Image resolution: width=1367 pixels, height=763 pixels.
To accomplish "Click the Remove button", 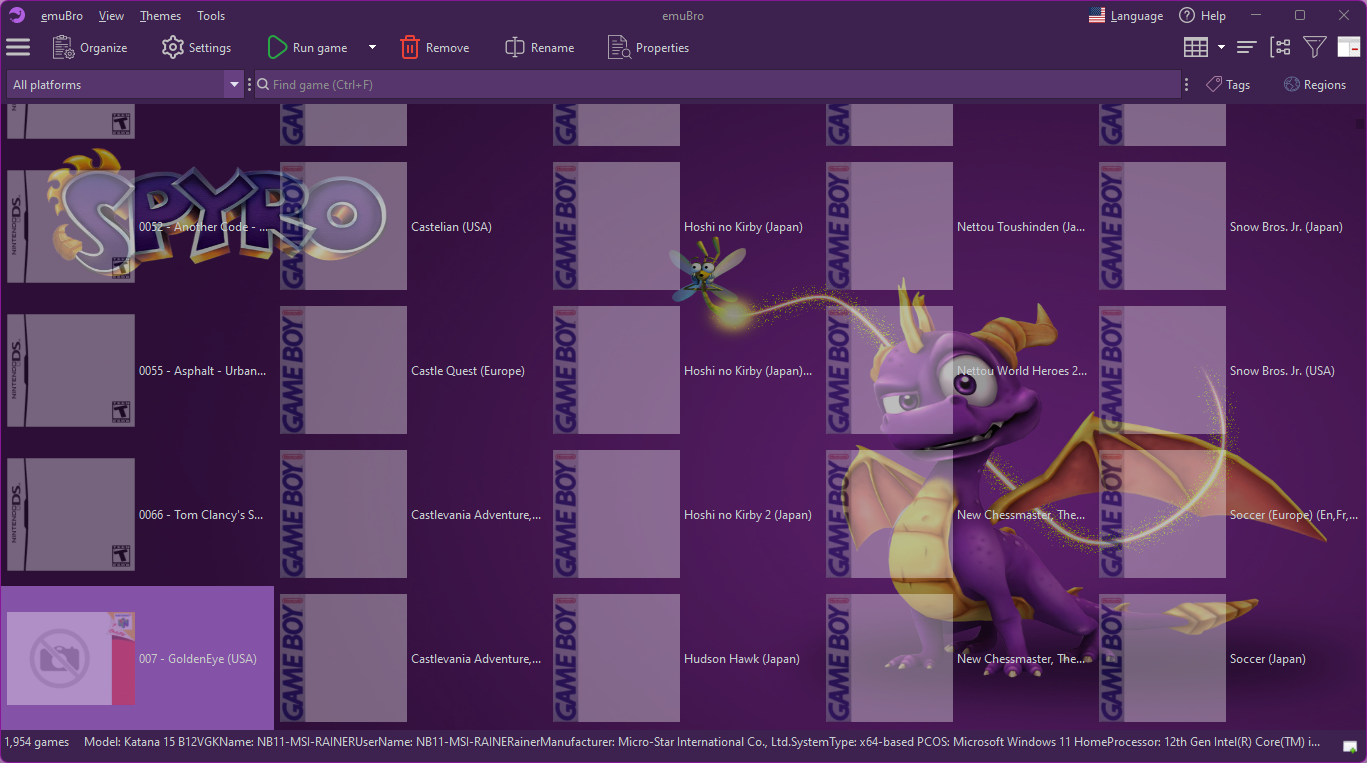I will click(434, 46).
